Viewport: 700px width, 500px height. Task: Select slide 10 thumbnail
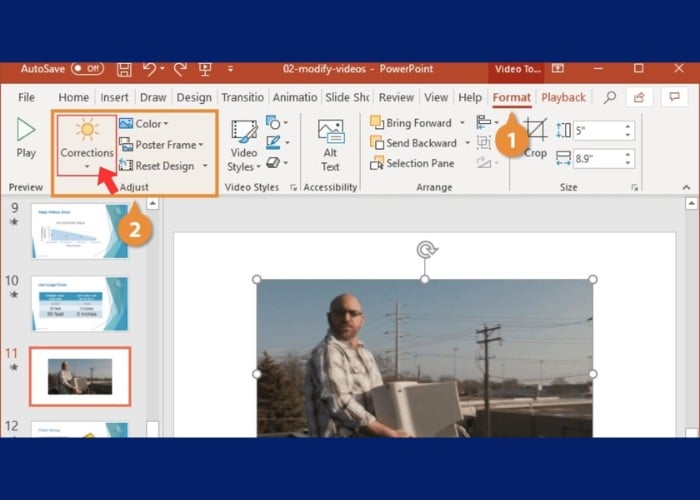point(79,303)
